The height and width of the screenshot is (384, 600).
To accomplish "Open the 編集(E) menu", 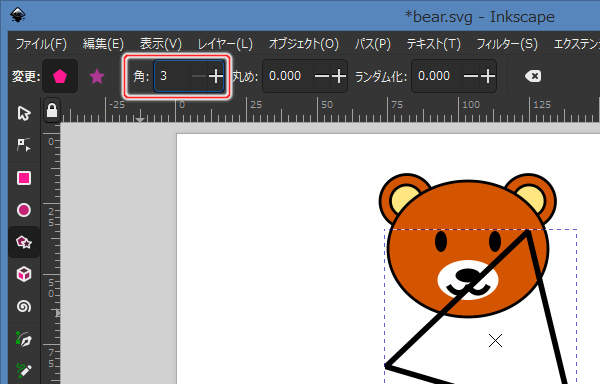I will [x=103, y=44].
